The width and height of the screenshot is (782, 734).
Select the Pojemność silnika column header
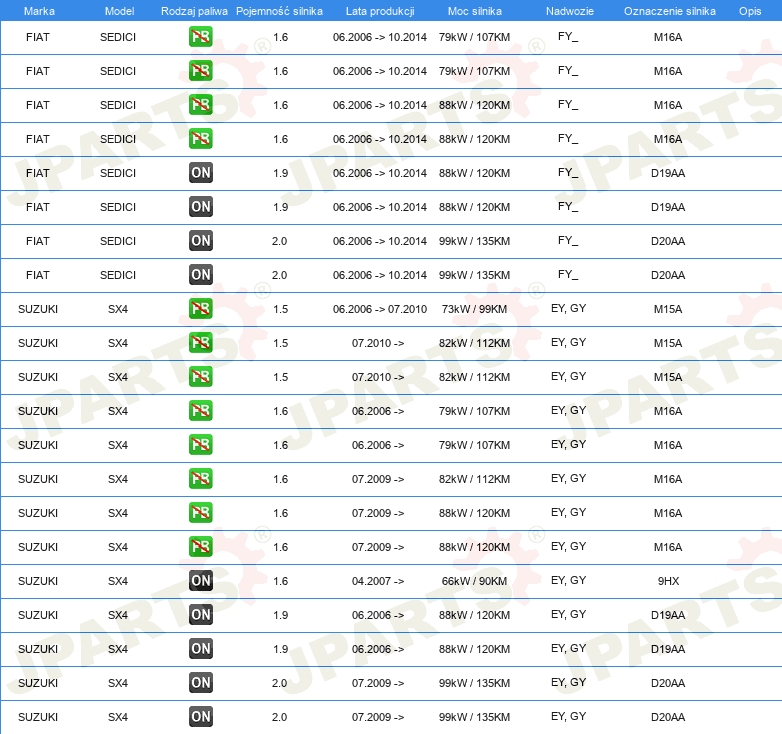(x=279, y=11)
